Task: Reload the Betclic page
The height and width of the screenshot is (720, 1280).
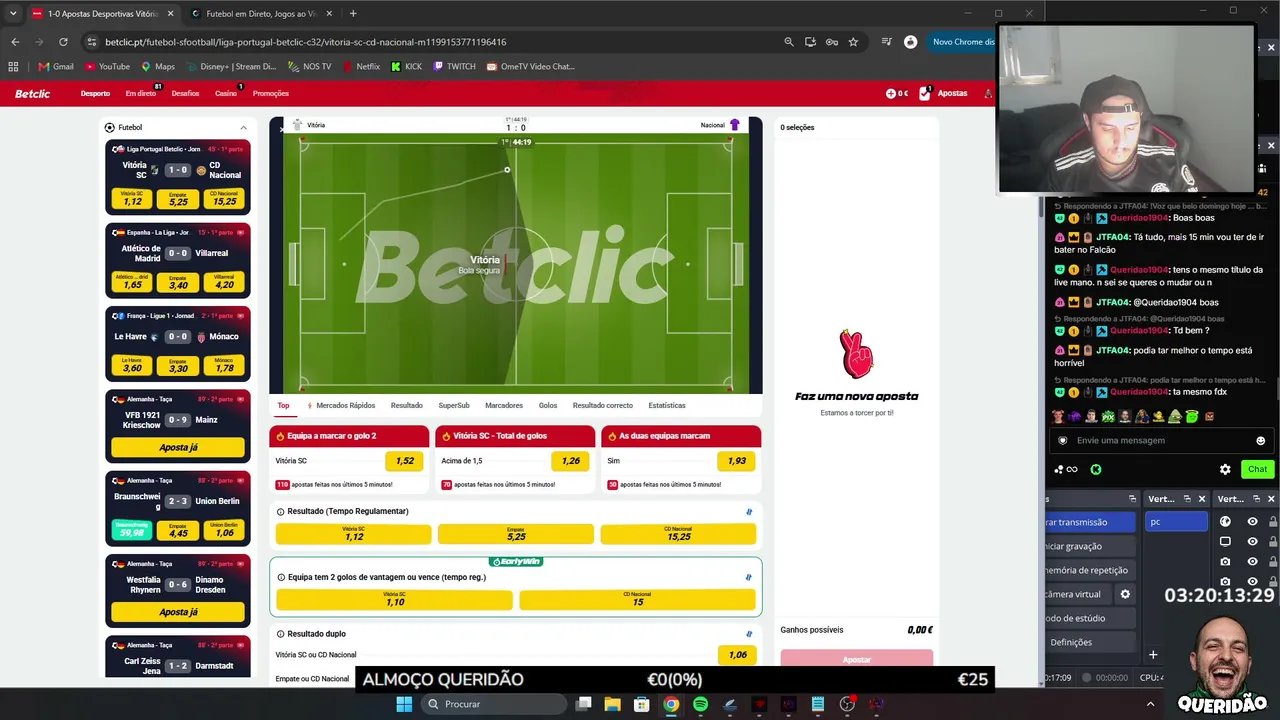Action: [x=63, y=42]
